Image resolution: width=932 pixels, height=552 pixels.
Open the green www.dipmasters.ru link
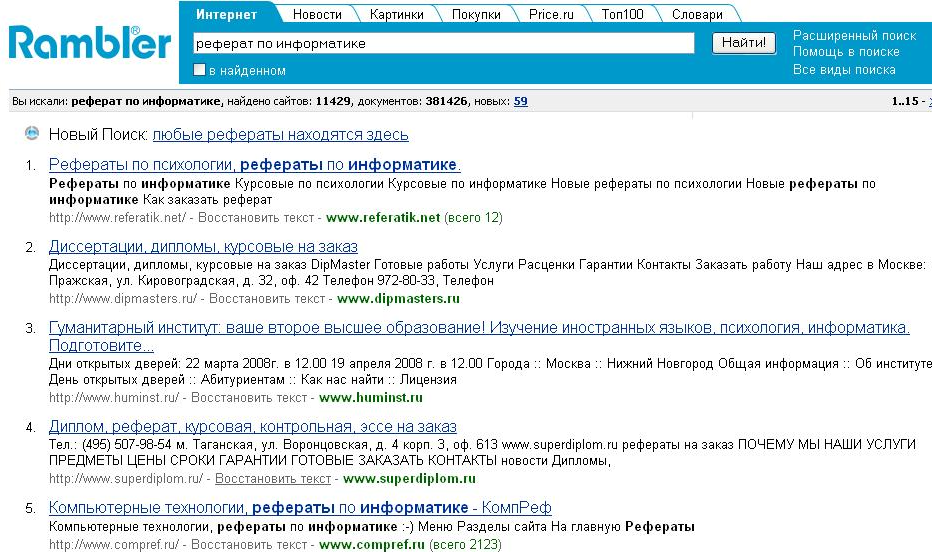coord(398,298)
